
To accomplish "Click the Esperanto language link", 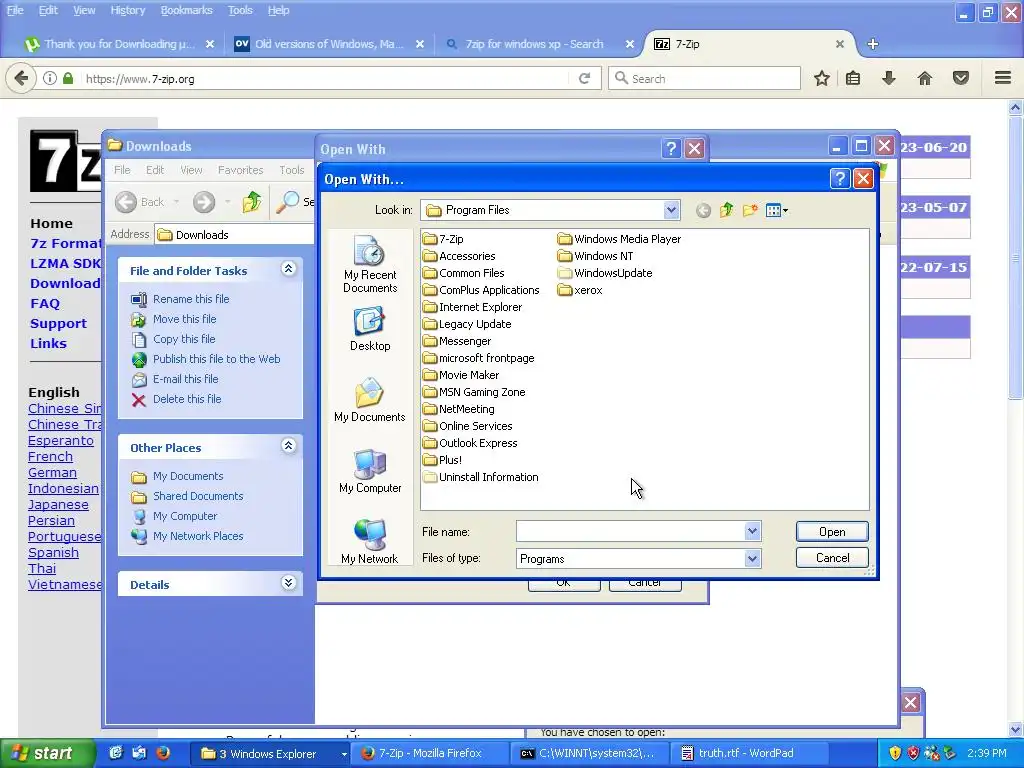I will (x=61, y=441).
